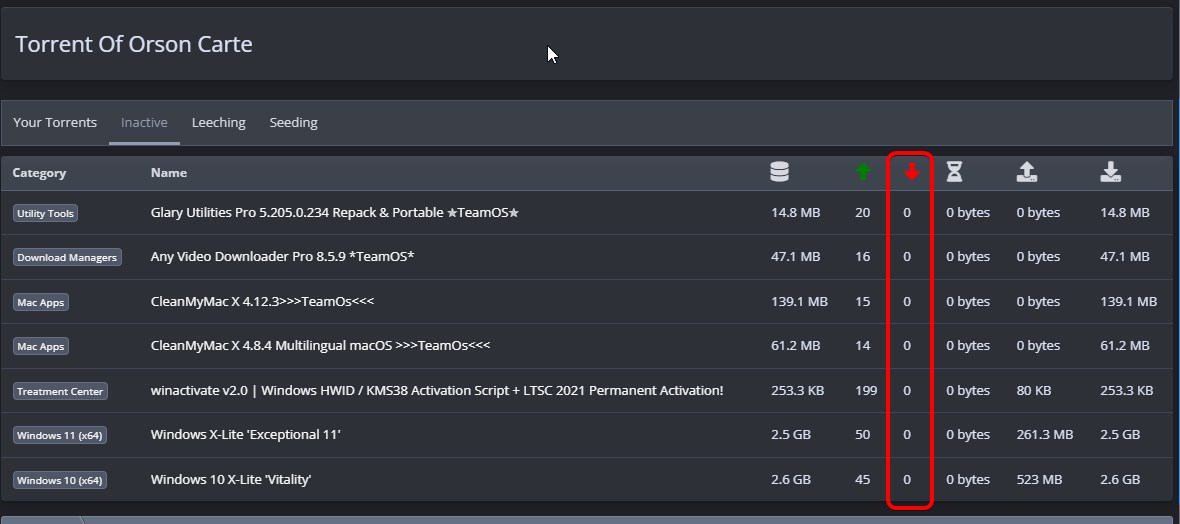1180x524 pixels.
Task: Click the Windows 11 (x64) category badge
Action: pyautogui.click(x=59, y=436)
